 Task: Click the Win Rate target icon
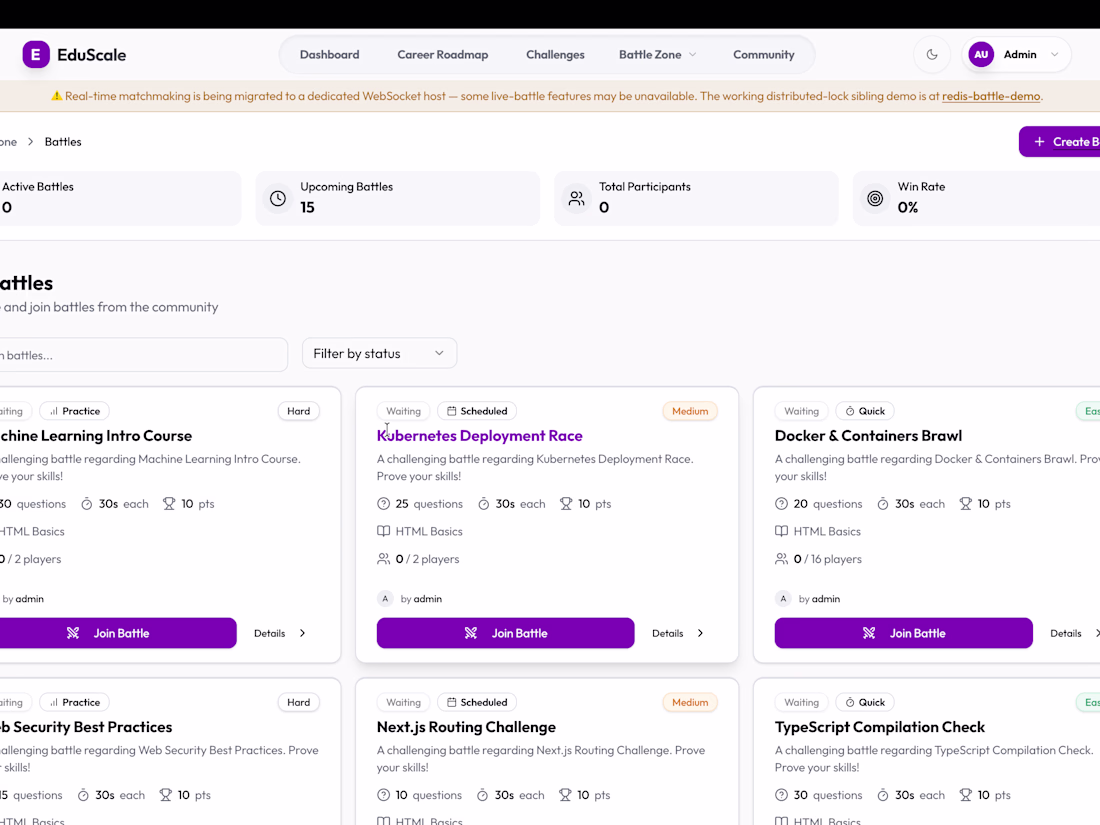click(x=875, y=199)
